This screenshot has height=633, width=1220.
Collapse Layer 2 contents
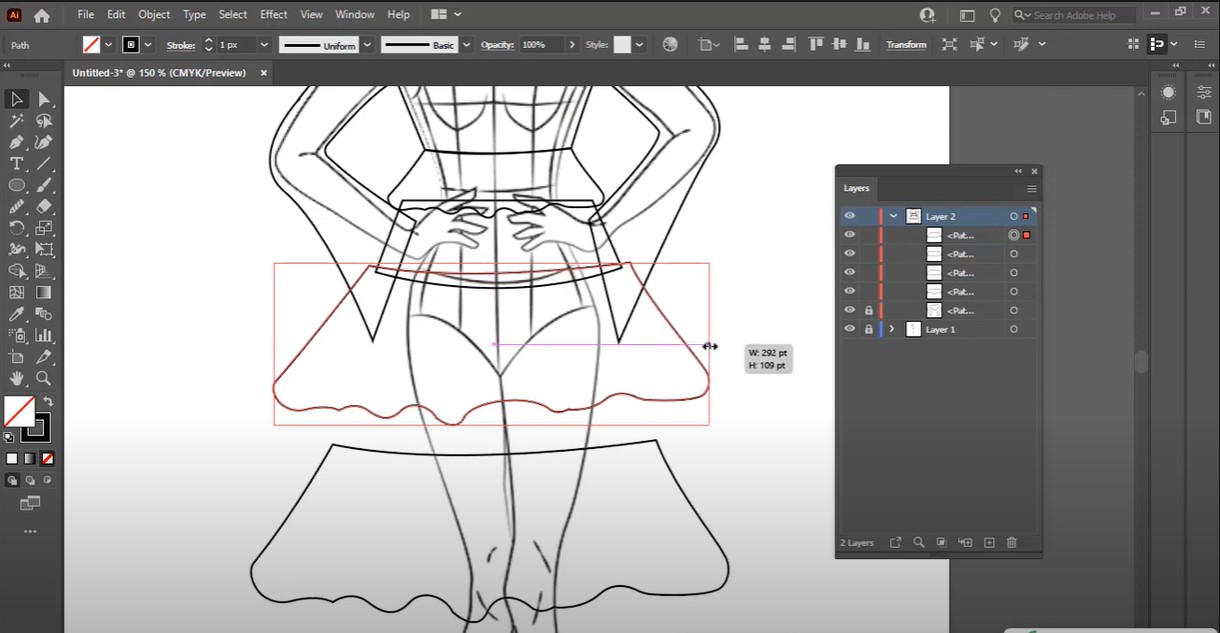pyautogui.click(x=893, y=216)
